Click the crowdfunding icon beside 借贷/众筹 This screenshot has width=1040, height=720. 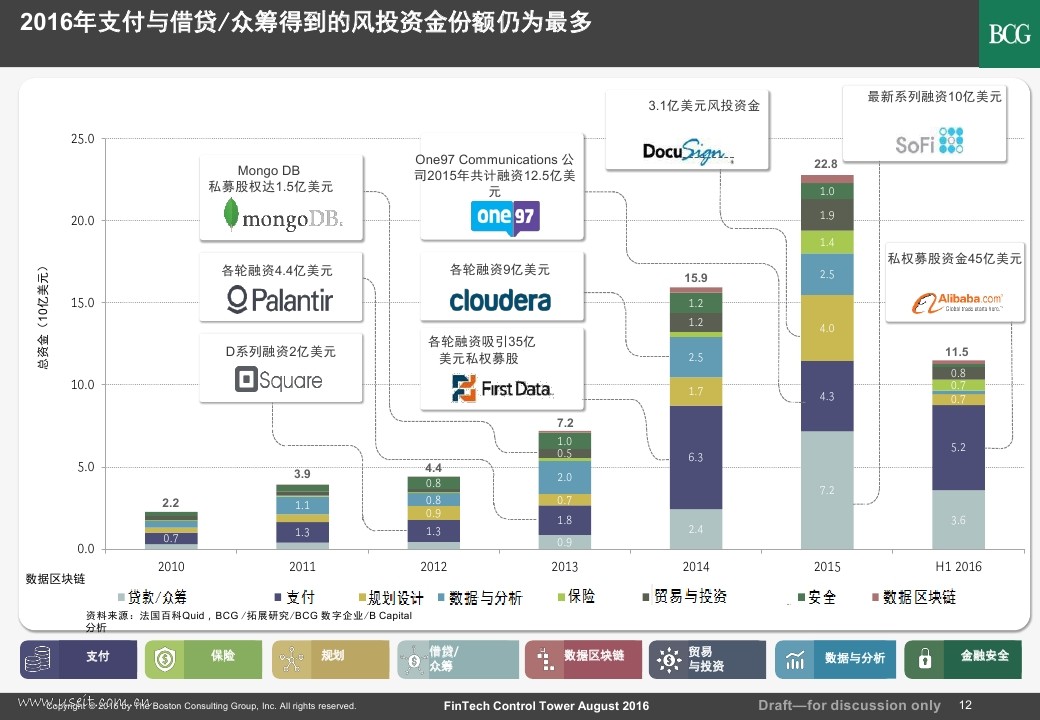[414, 660]
